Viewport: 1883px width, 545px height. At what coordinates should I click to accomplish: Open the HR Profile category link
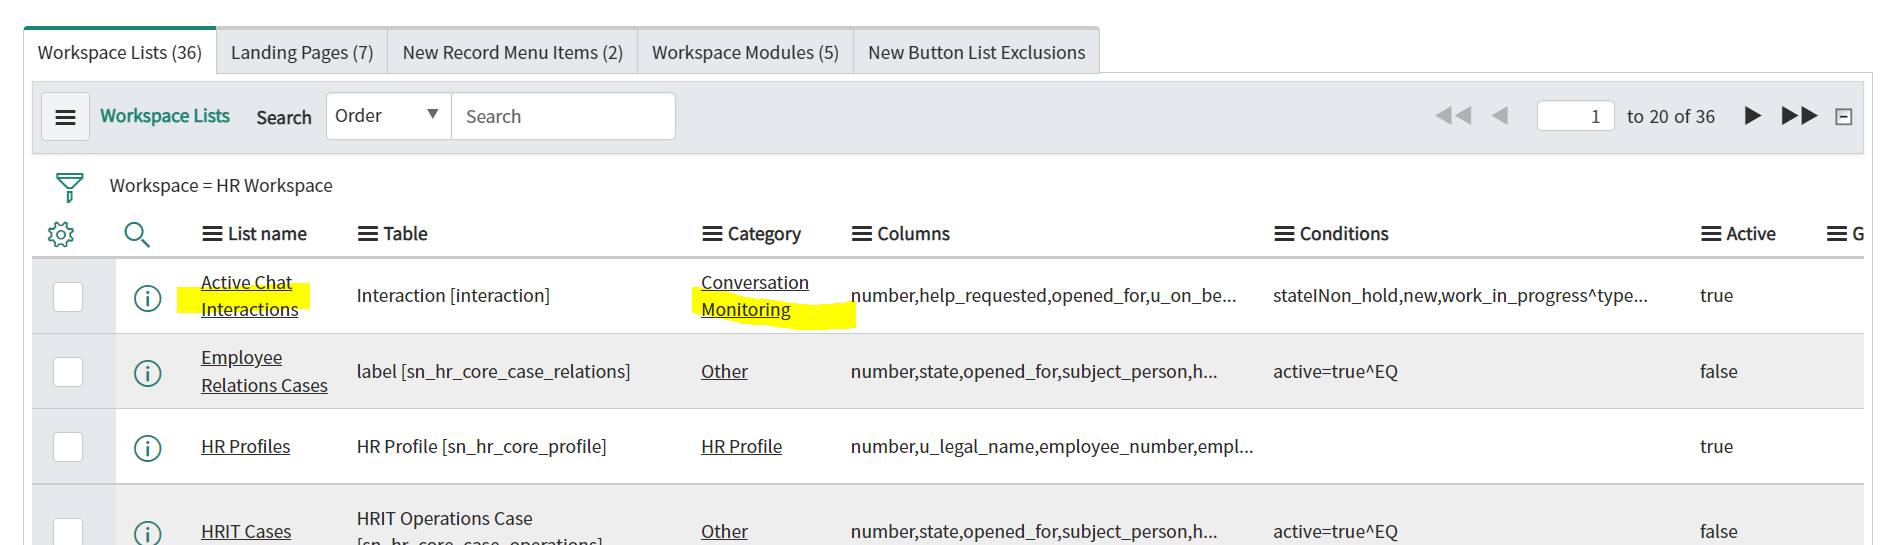pos(741,447)
